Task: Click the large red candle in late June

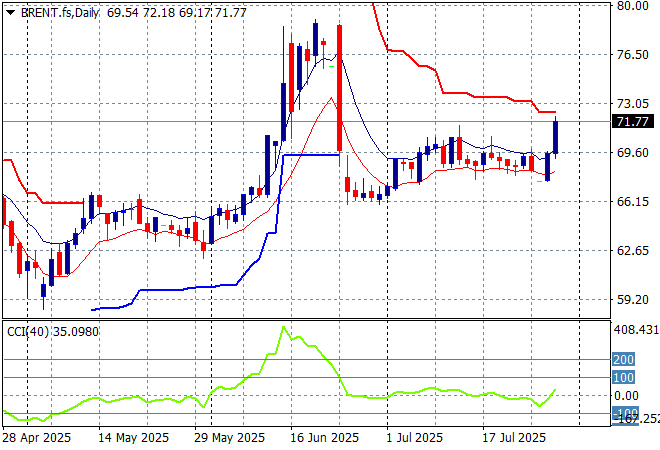Action: (x=339, y=88)
